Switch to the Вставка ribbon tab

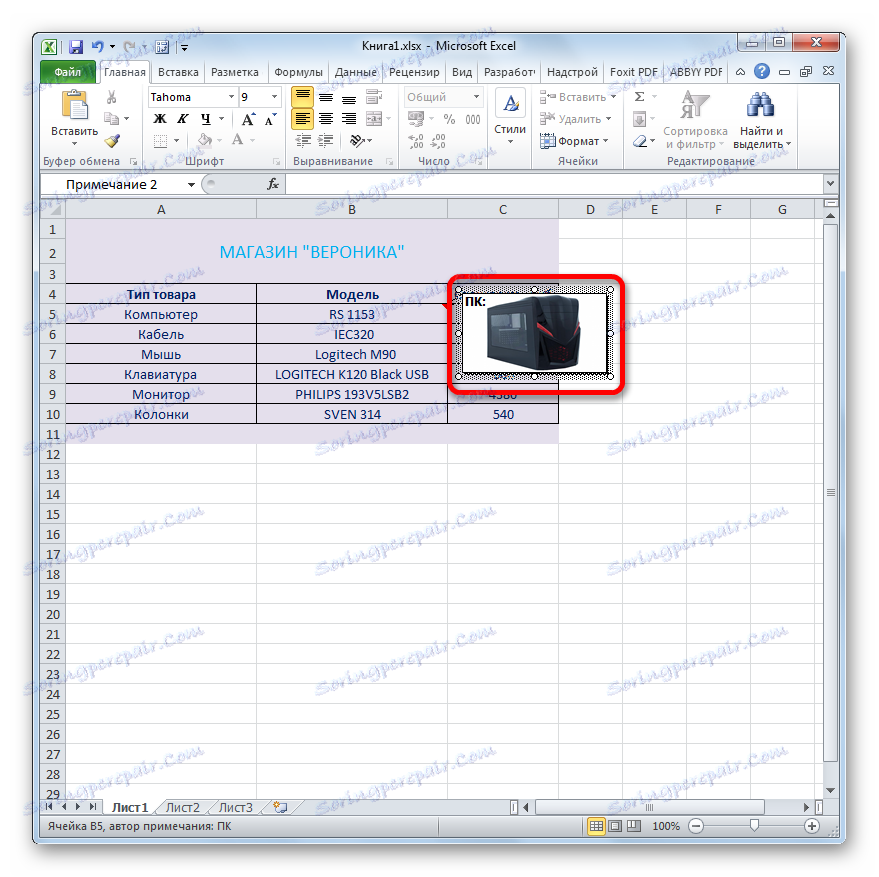click(x=178, y=72)
